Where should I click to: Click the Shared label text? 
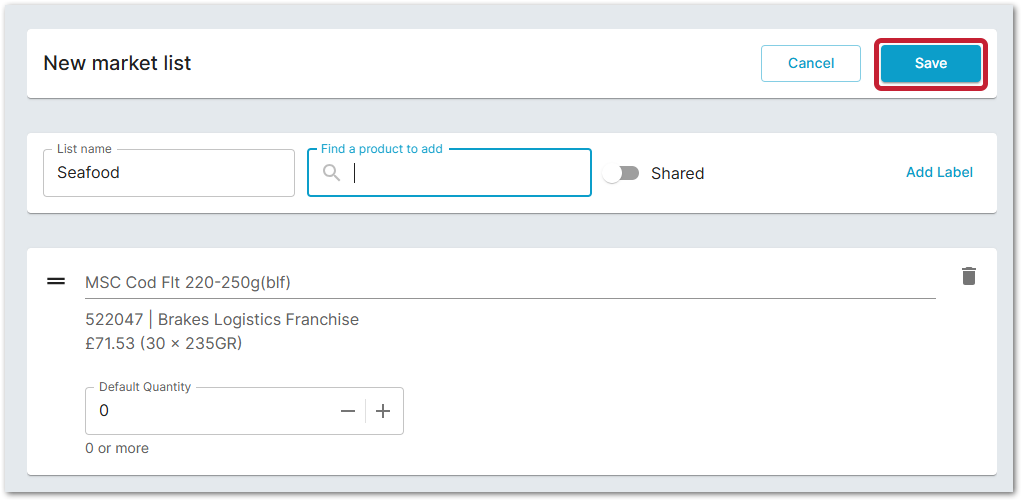tap(677, 173)
